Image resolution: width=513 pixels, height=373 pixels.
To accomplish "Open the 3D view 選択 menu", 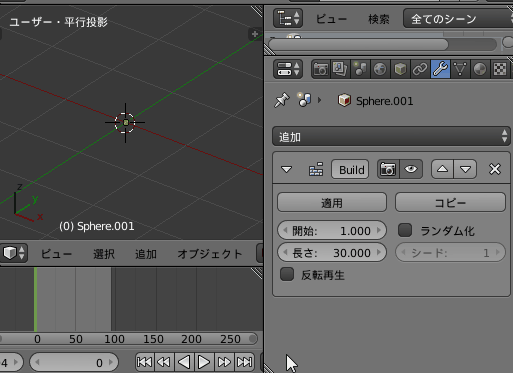I will click(104, 254).
